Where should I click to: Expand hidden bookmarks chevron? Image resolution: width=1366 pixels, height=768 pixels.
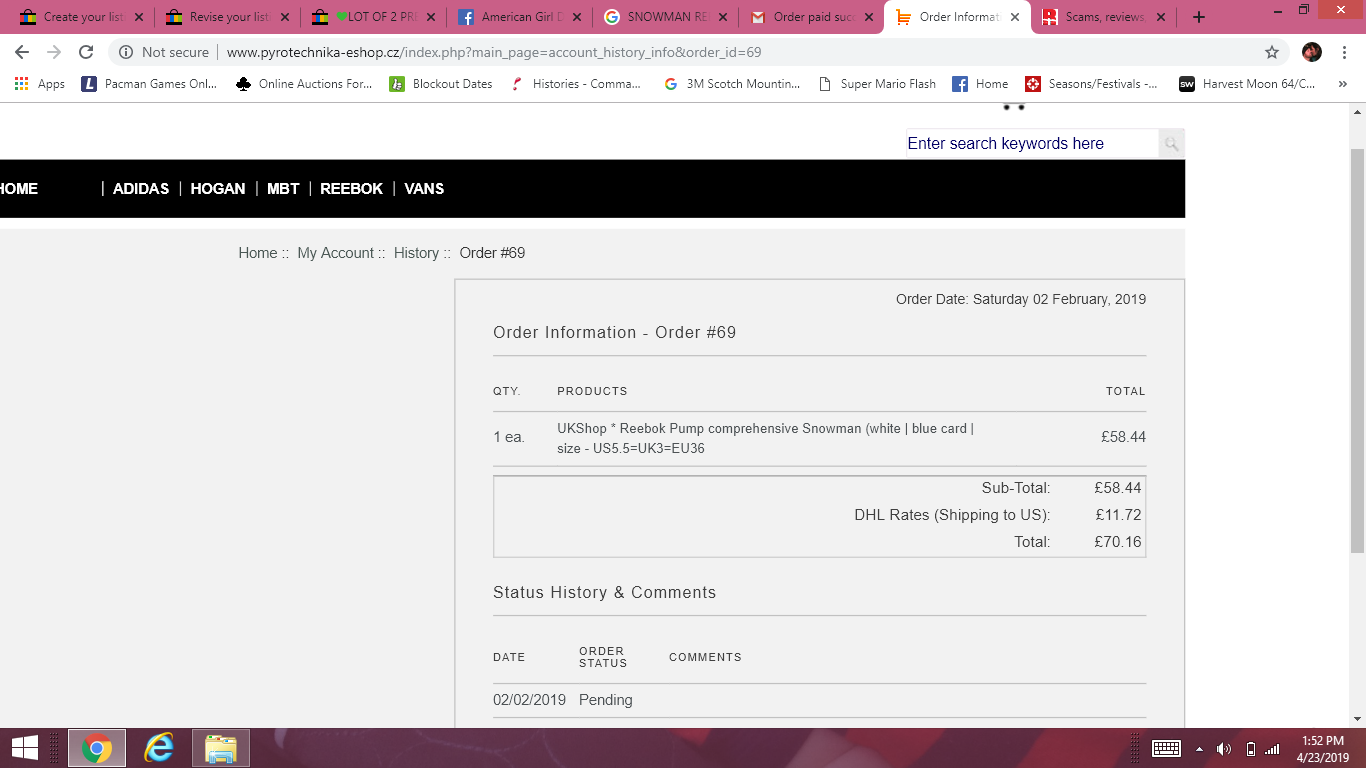tap(1342, 84)
